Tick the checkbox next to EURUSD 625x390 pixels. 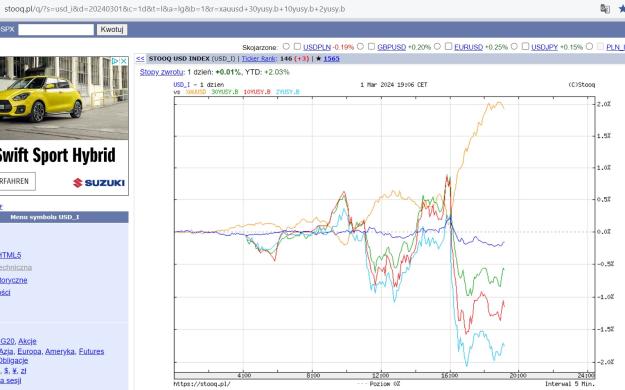448,47
